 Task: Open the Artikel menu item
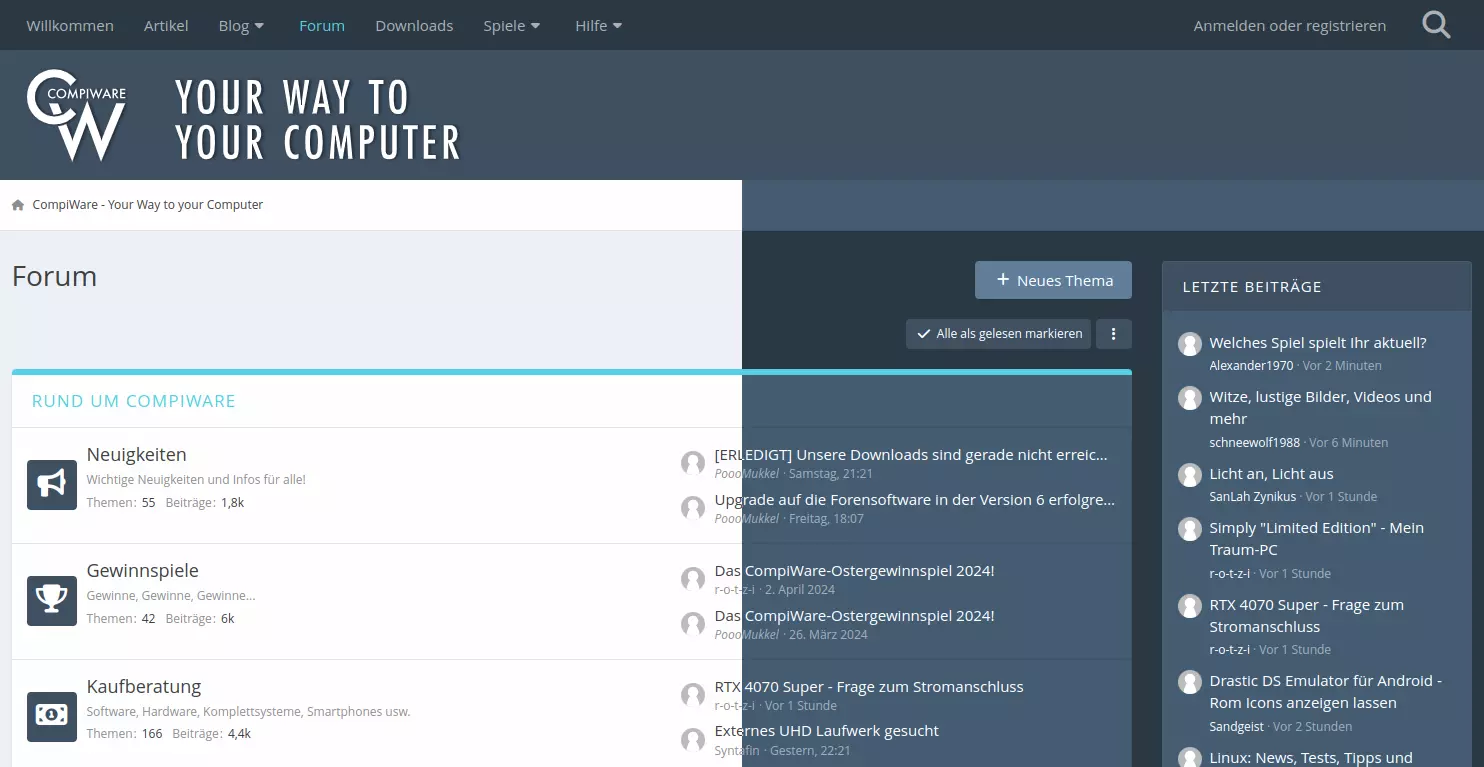pyautogui.click(x=166, y=25)
